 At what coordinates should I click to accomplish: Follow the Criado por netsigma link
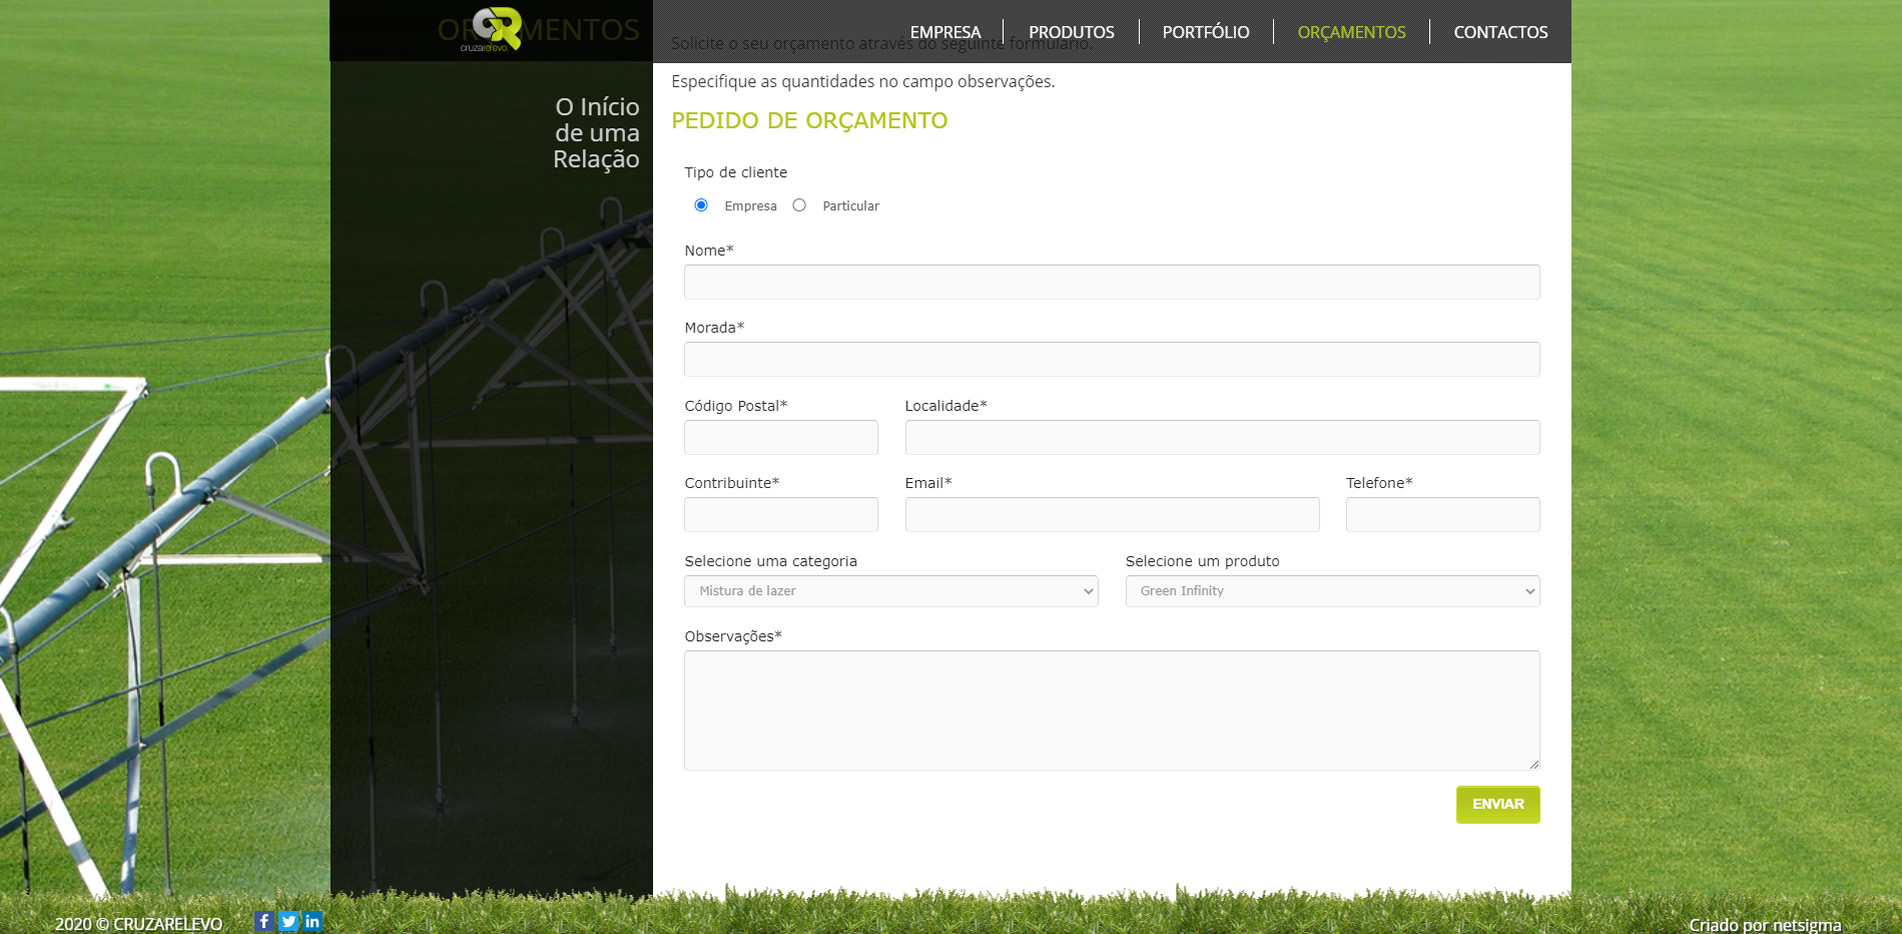[x=1765, y=925]
